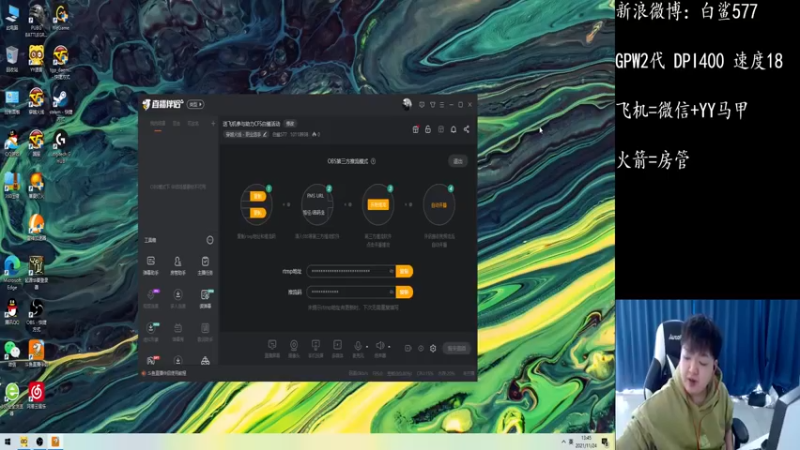Click the start streaming button in bottom bar
800x450 pixels.
pyautogui.click(x=457, y=348)
